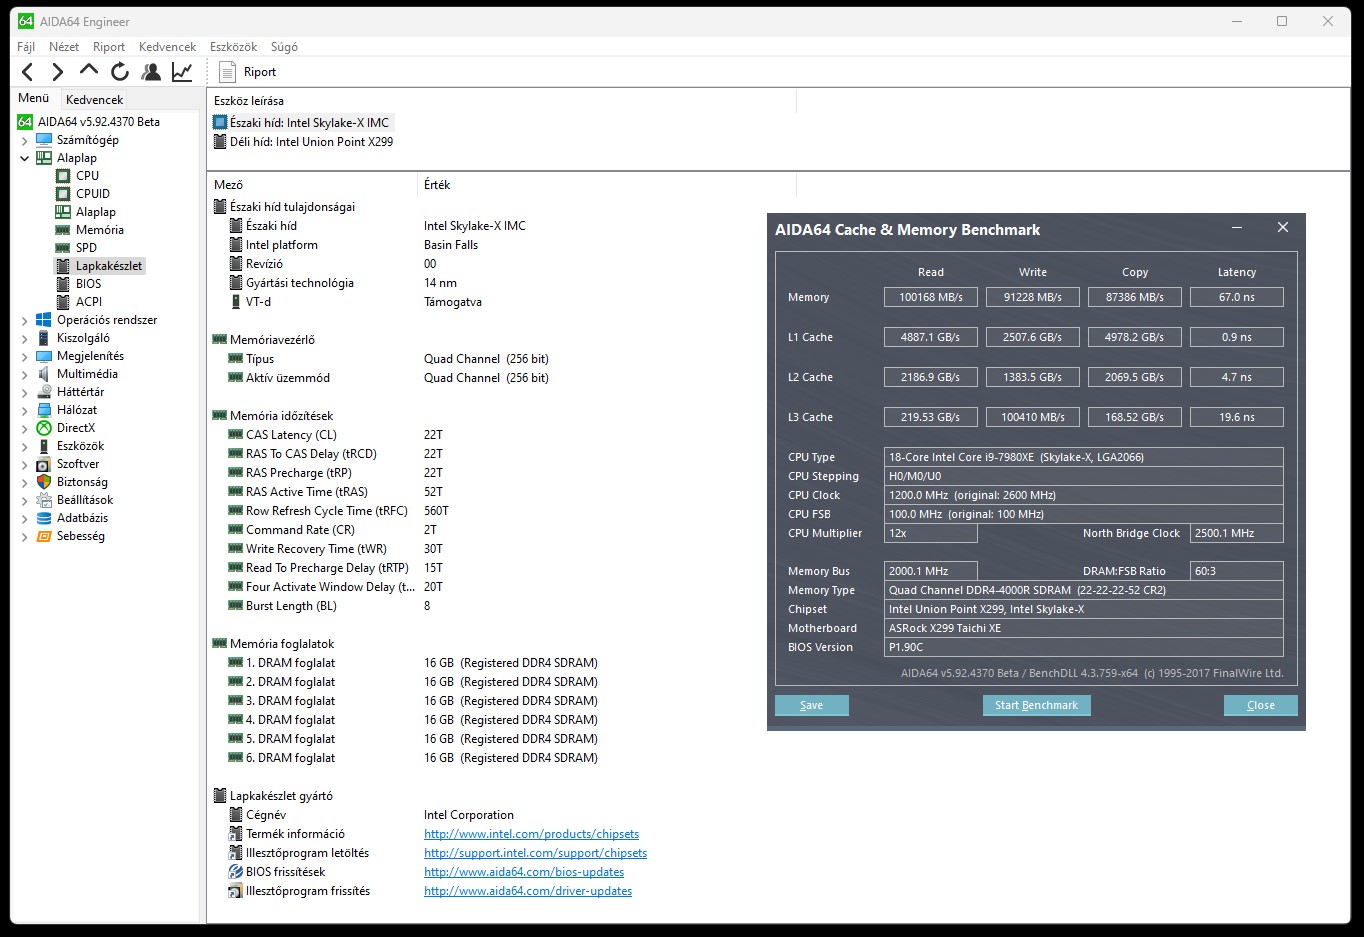The height and width of the screenshot is (937, 1364).
Task: Switch to the Menü sidebar tab
Action: (34, 98)
